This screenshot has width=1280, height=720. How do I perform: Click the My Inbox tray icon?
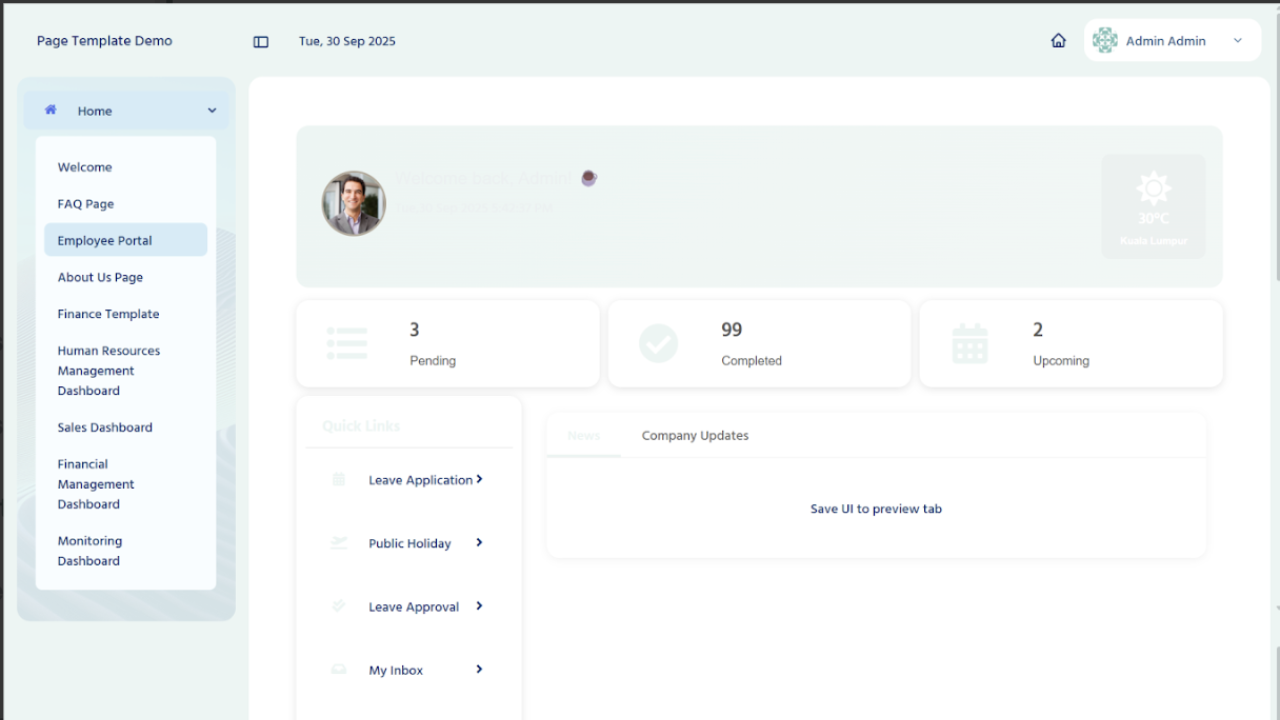pyautogui.click(x=339, y=670)
